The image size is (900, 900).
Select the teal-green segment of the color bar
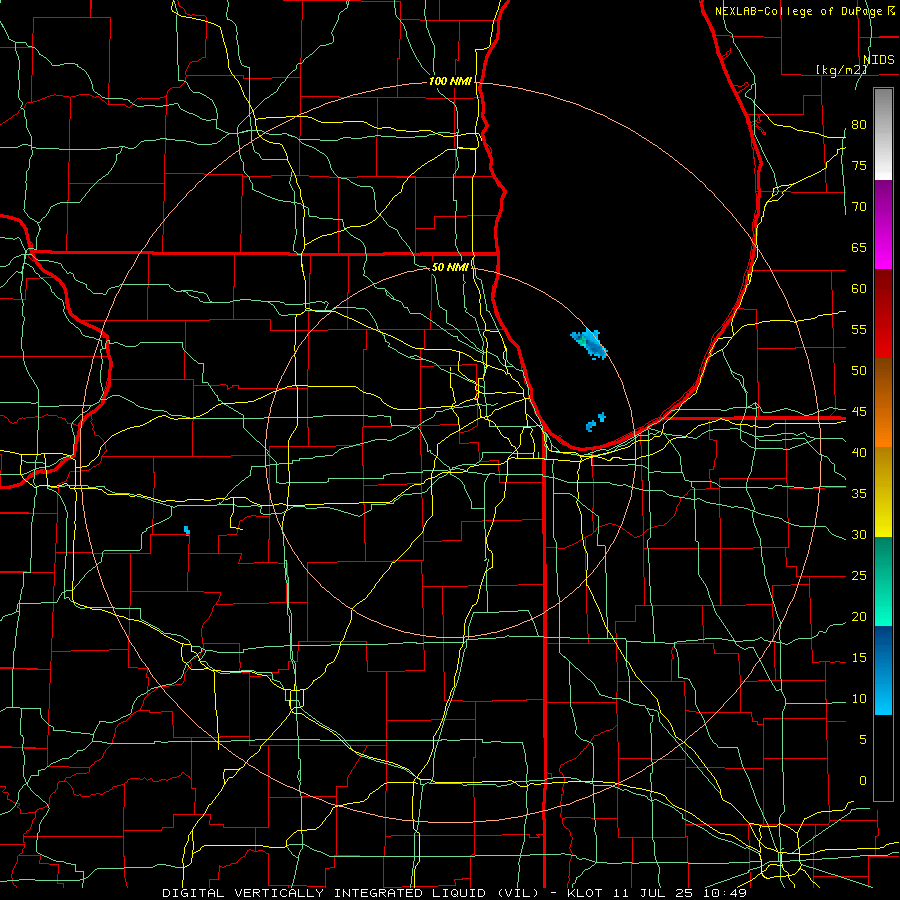(883, 581)
